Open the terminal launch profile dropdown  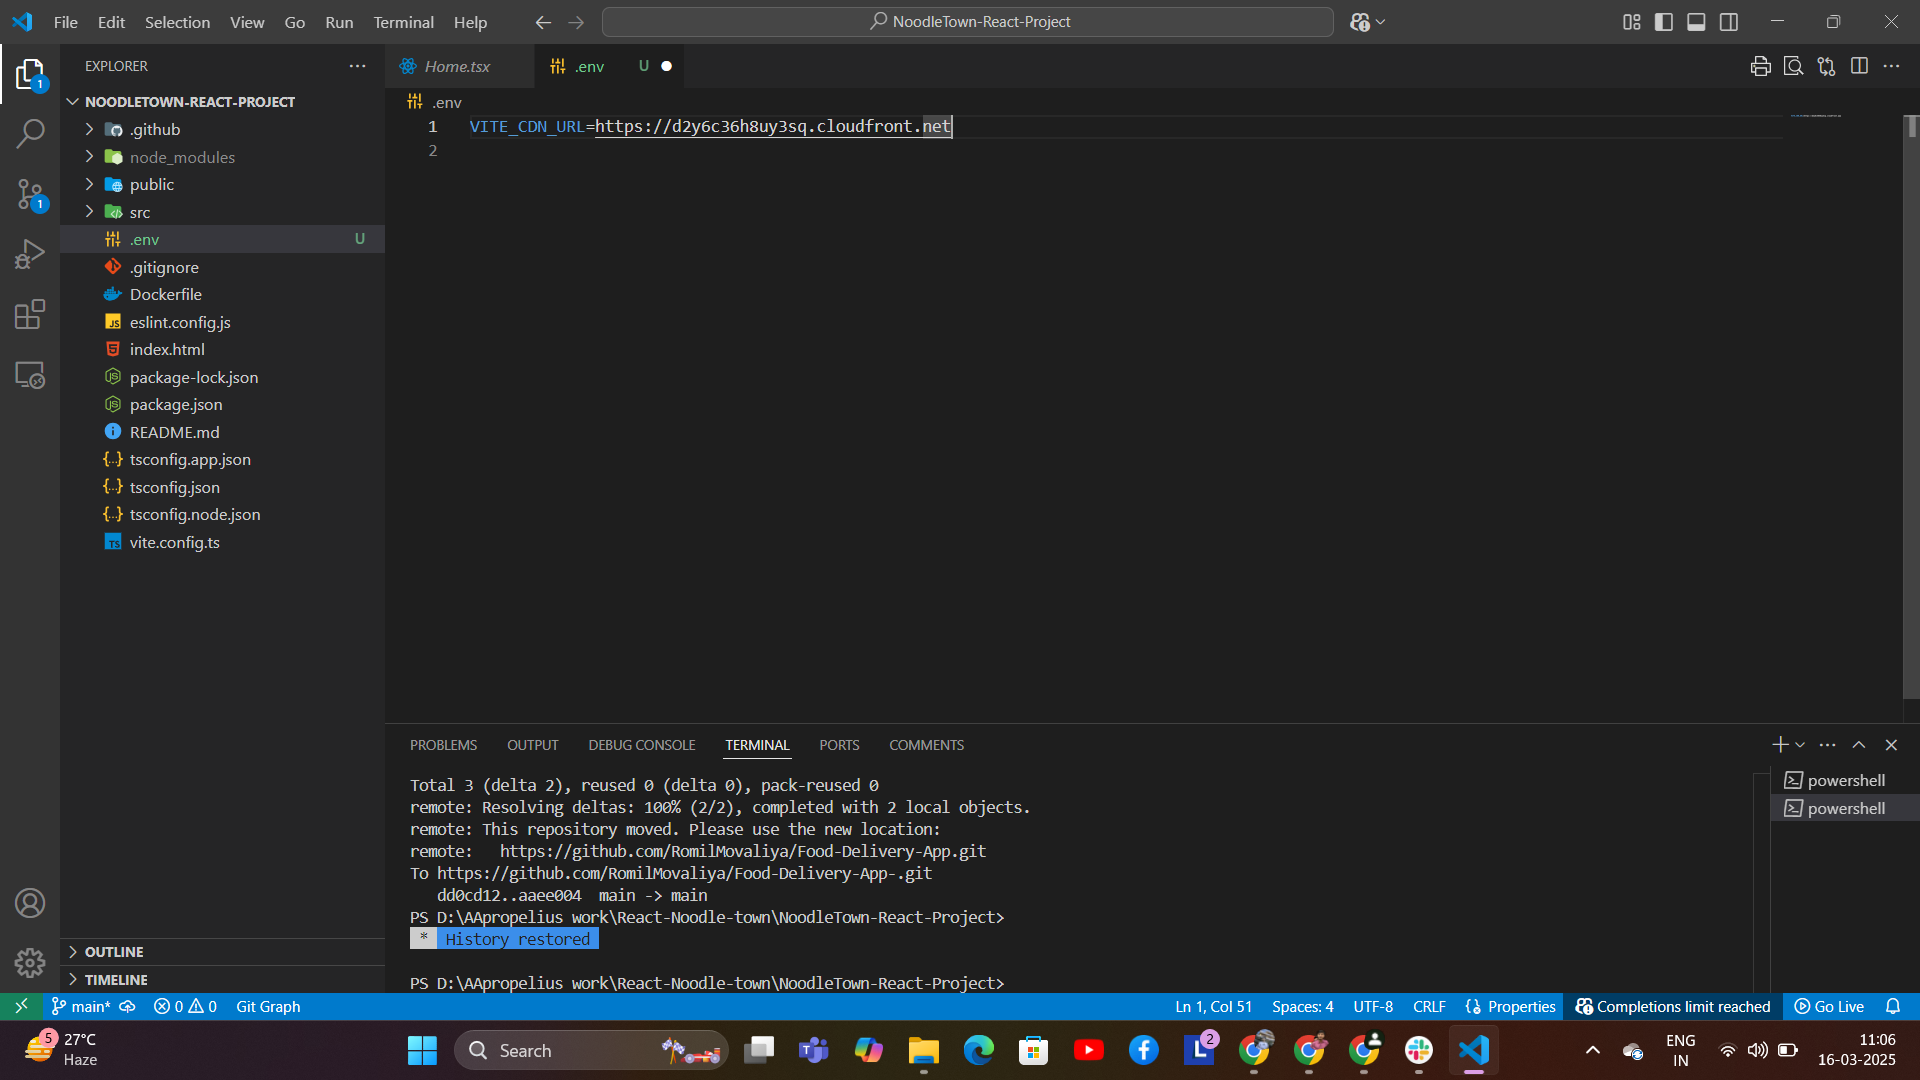1800,745
